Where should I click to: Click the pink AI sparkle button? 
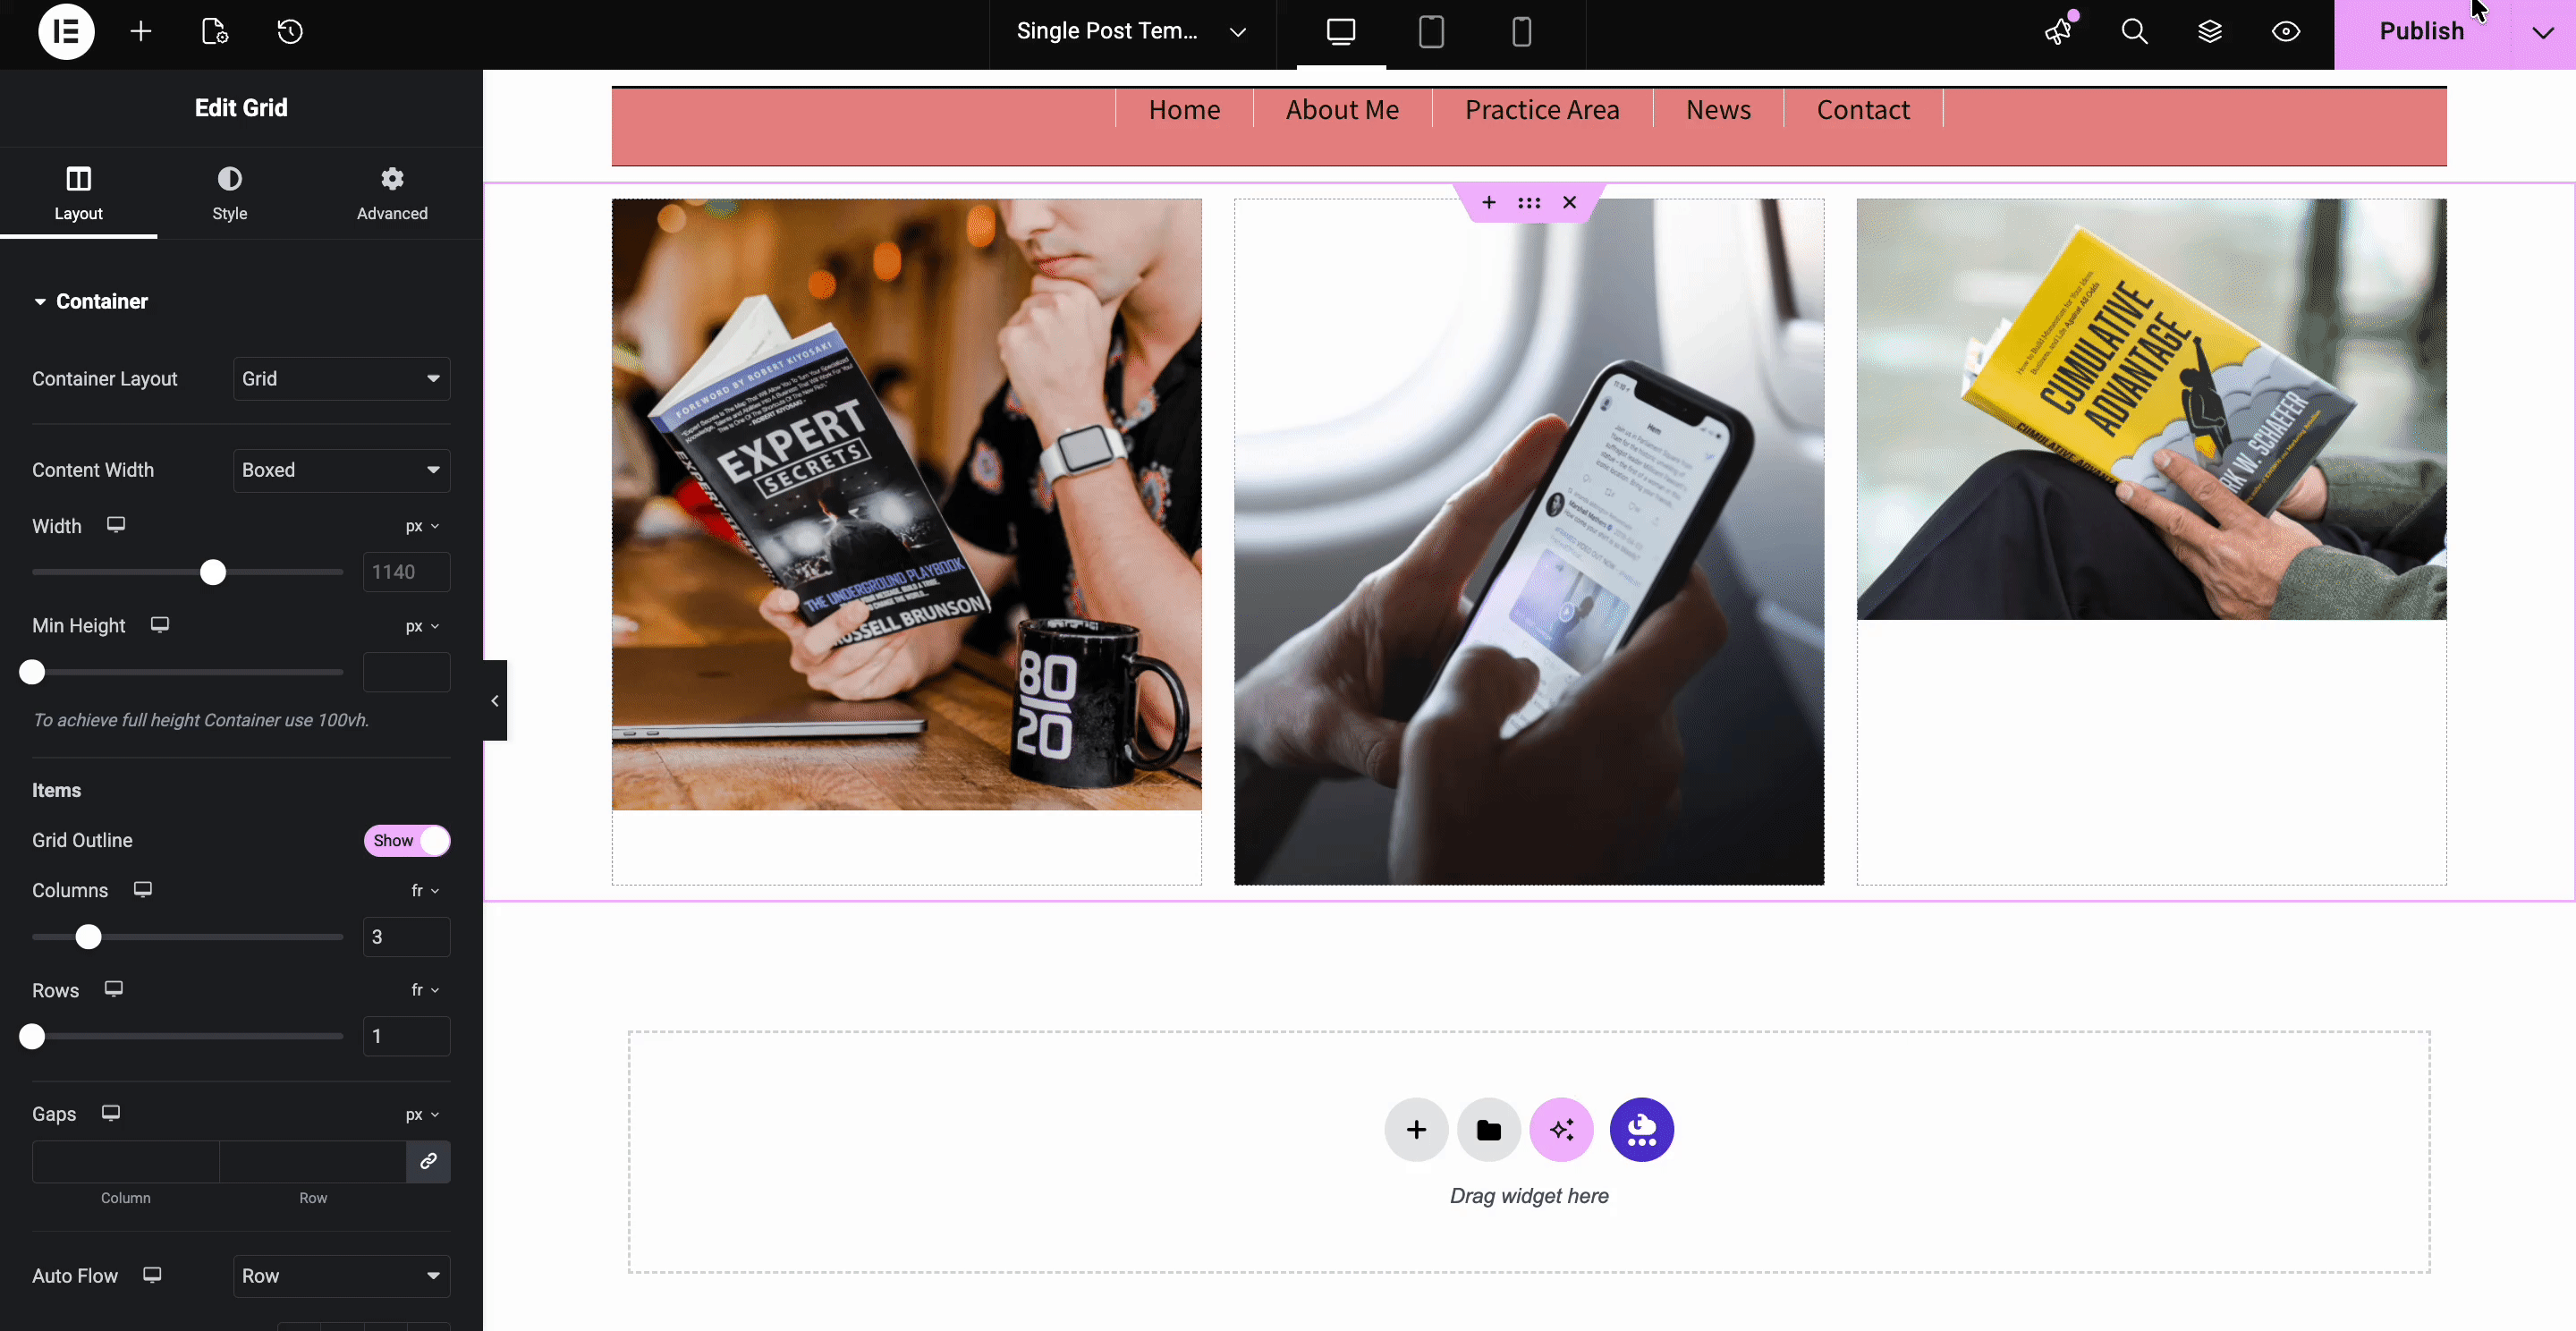click(x=1562, y=1130)
